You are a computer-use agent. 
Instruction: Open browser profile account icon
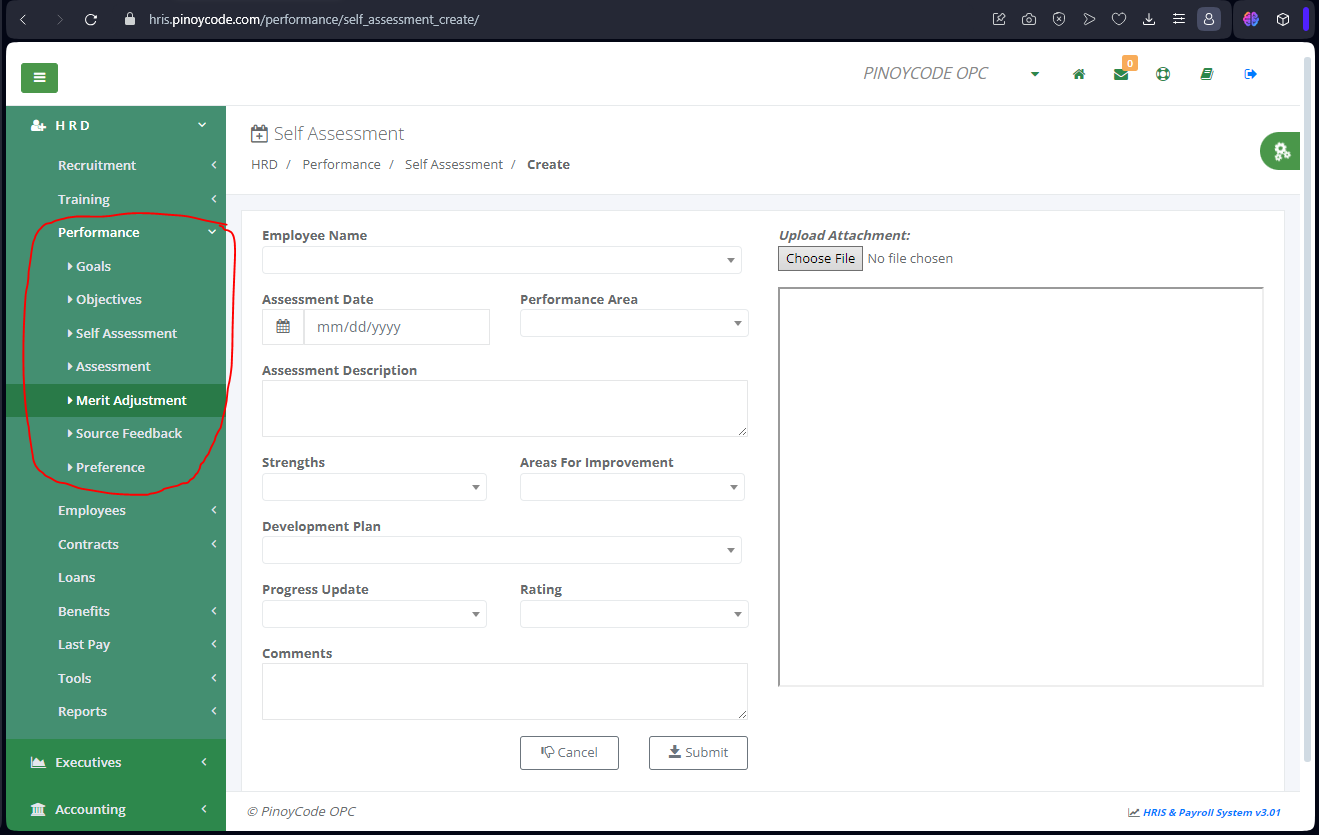click(x=1209, y=19)
